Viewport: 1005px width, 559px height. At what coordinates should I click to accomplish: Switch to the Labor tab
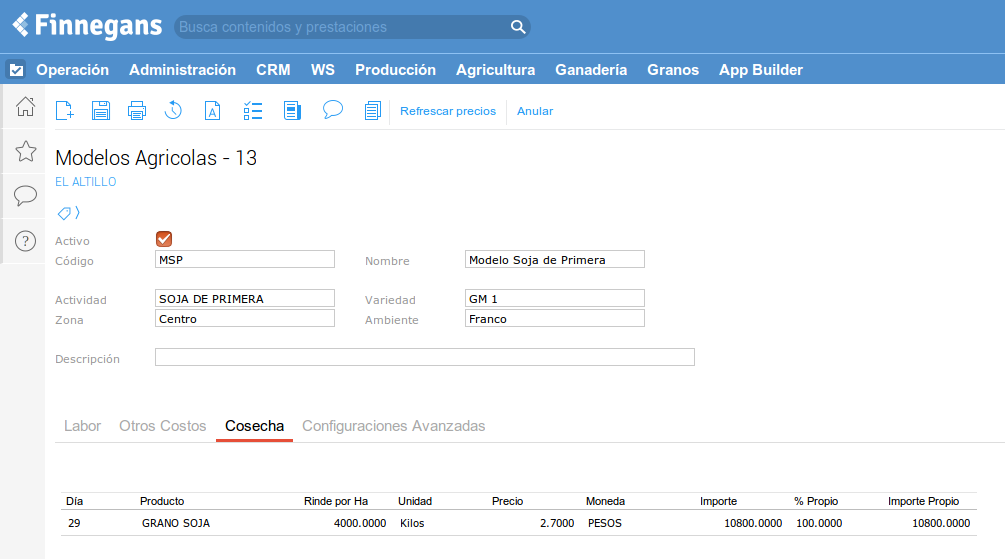pos(82,426)
